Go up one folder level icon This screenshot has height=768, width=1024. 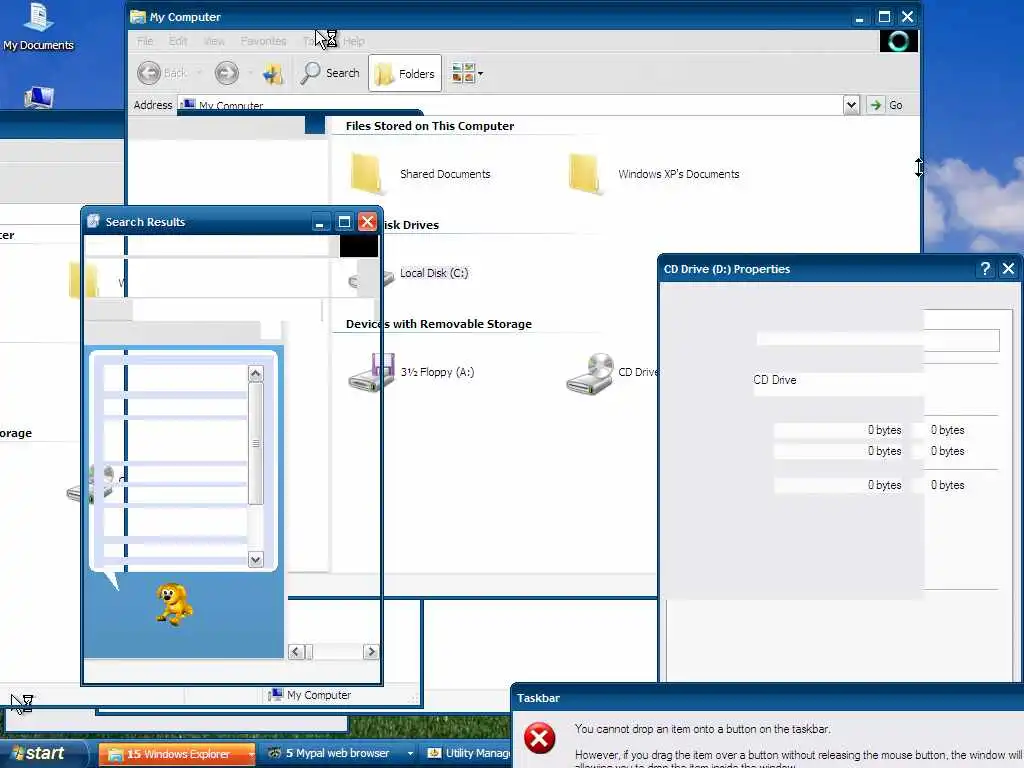pyautogui.click(x=273, y=73)
